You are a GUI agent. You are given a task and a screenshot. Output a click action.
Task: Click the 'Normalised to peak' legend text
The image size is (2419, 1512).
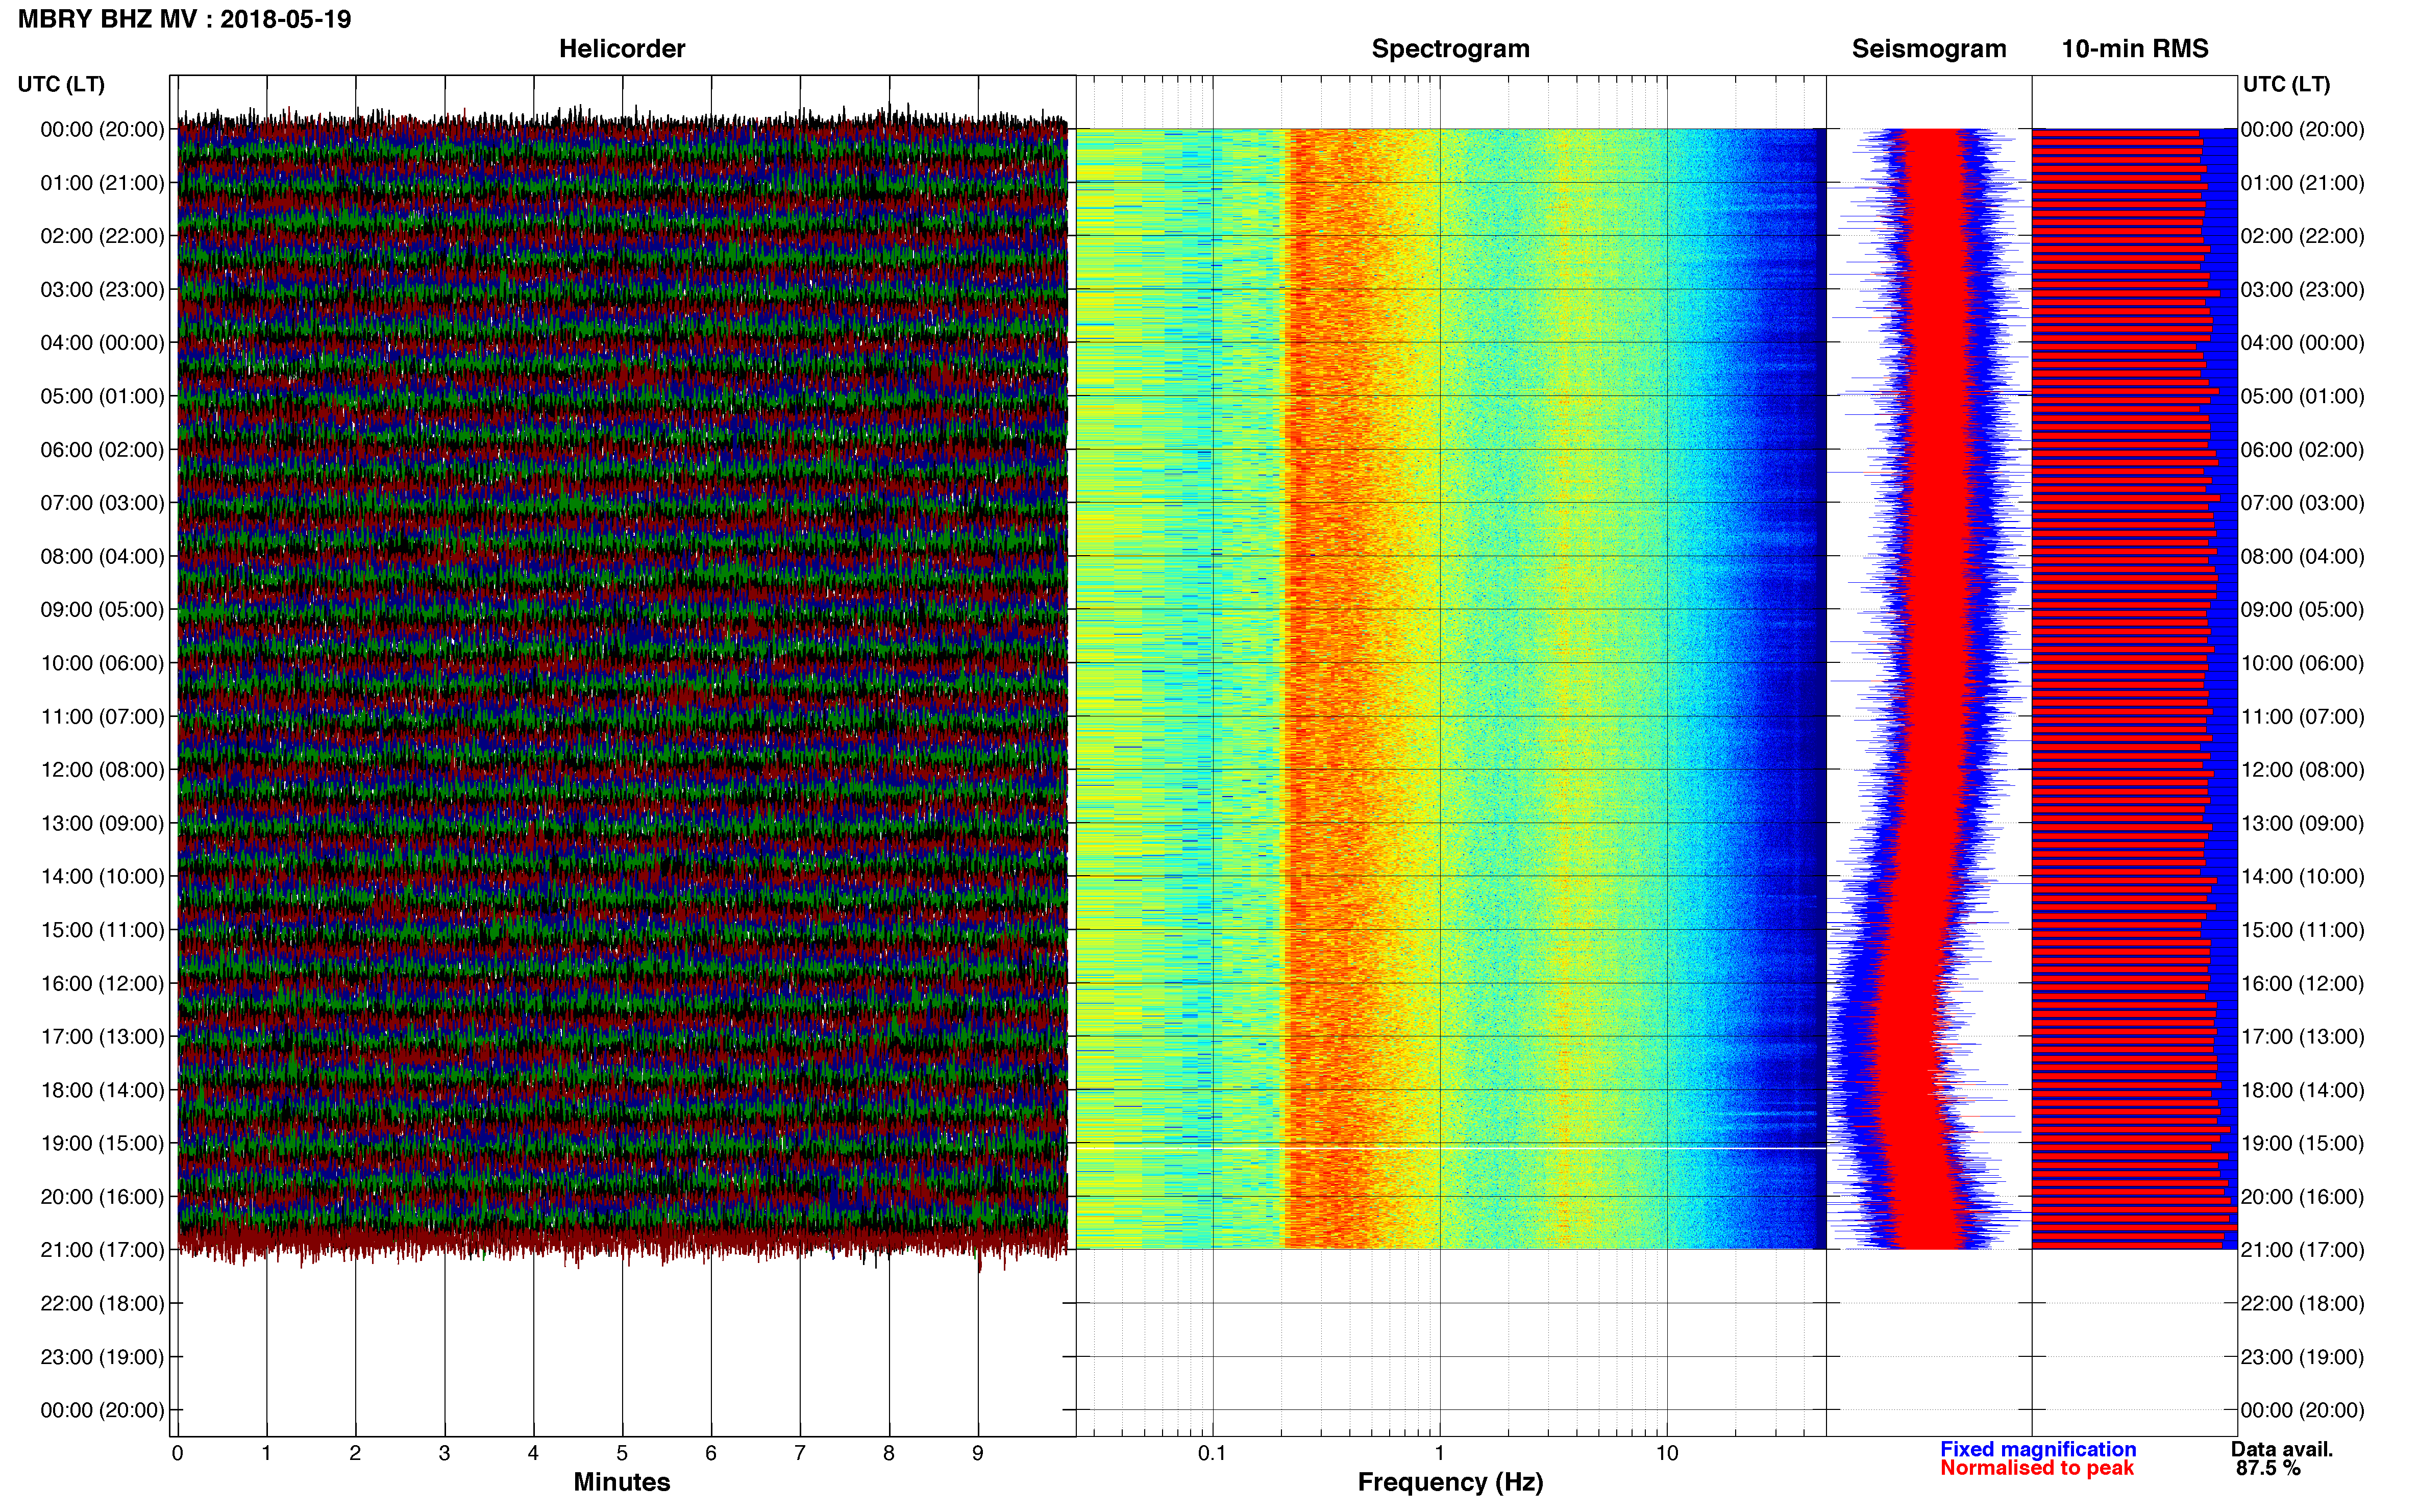2037,1469
